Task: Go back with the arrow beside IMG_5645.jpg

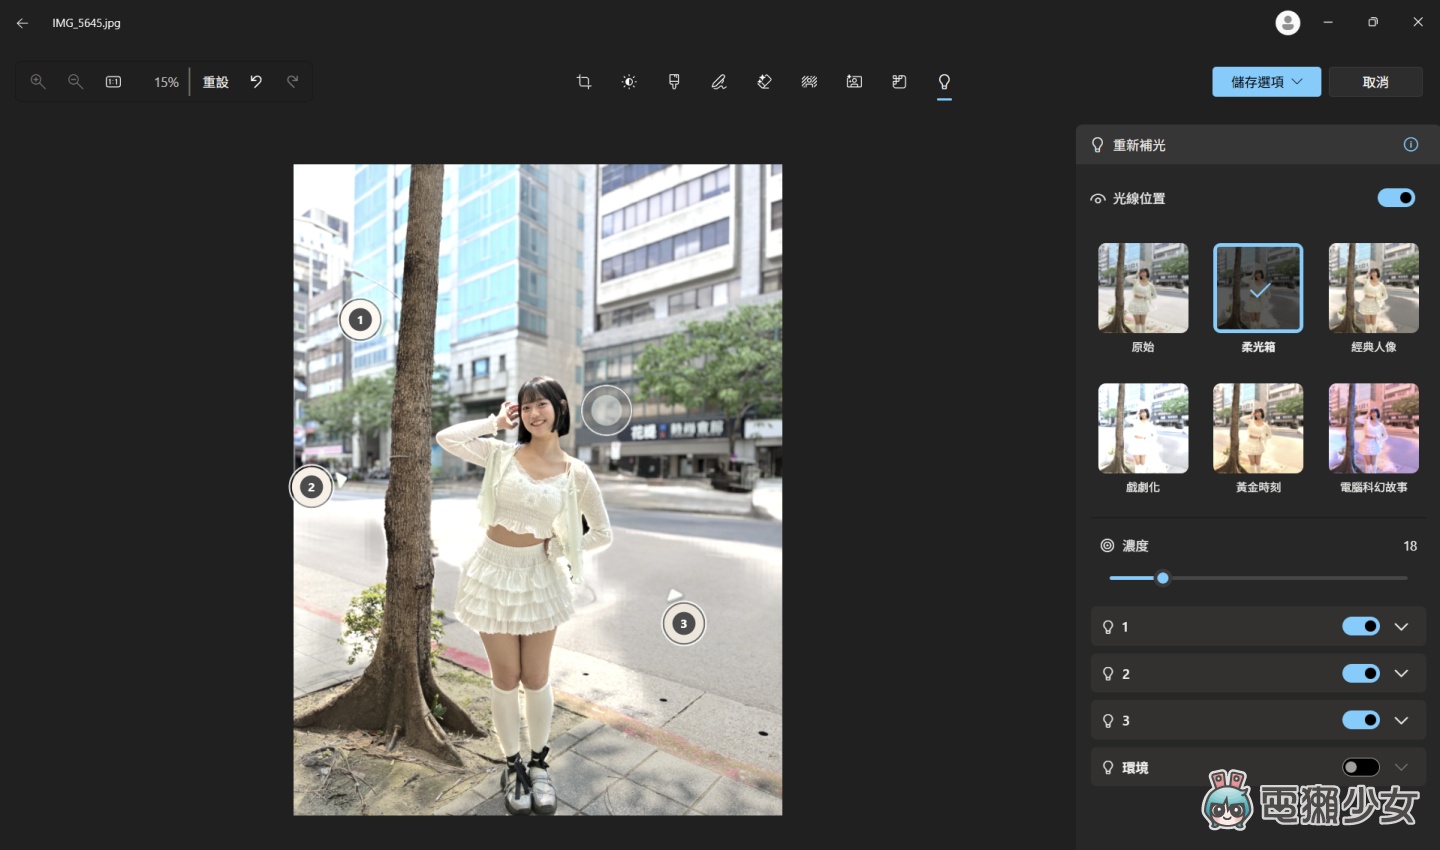Action: [22, 23]
